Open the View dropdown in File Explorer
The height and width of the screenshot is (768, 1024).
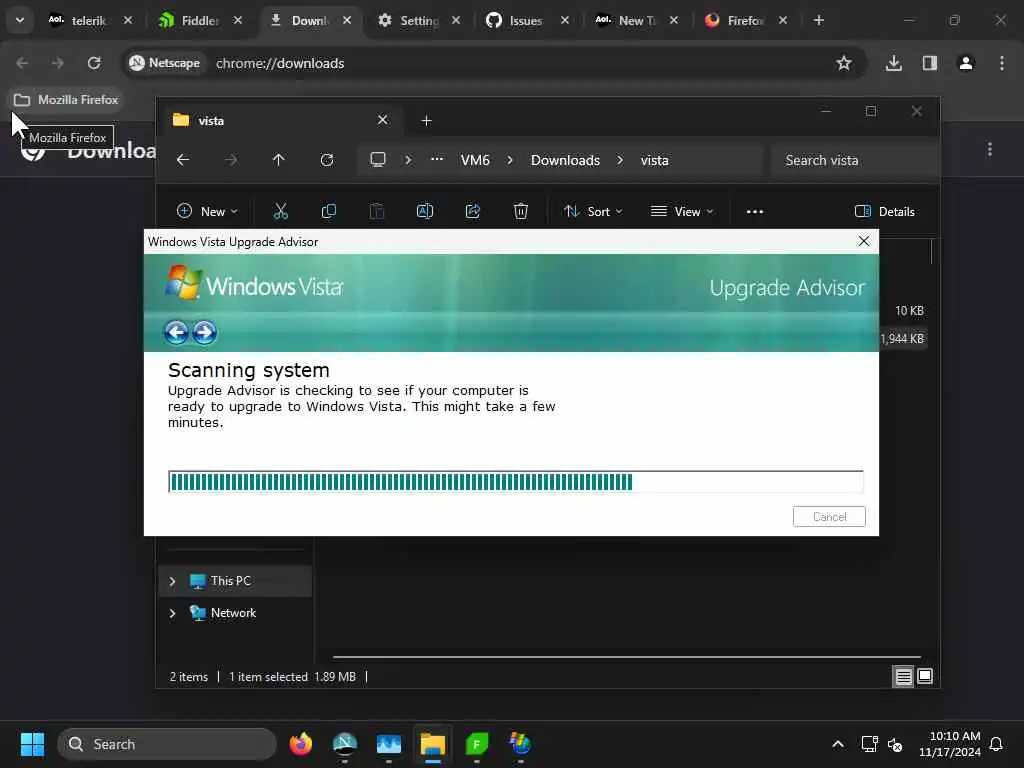click(682, 211)
